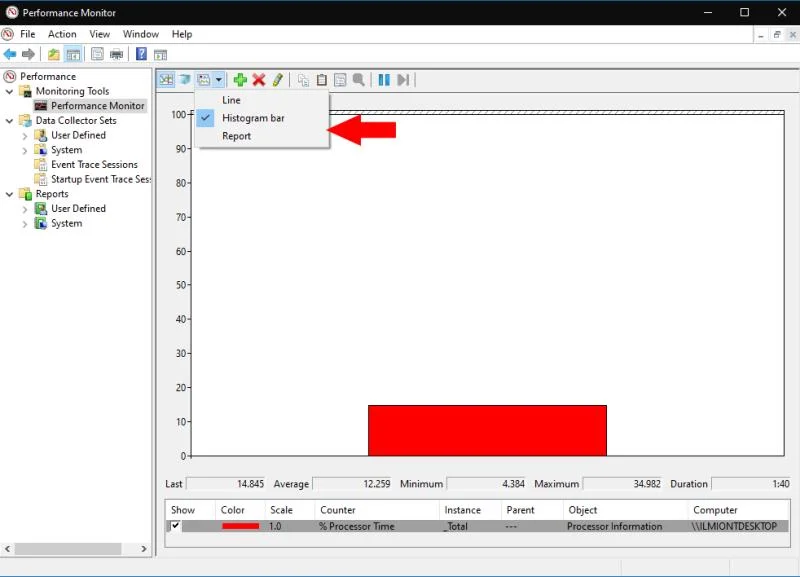Viewport: 800px width, 577px height.
Task: Click the Properties icon in the main toolbar
Action: (x=97, y=54)
